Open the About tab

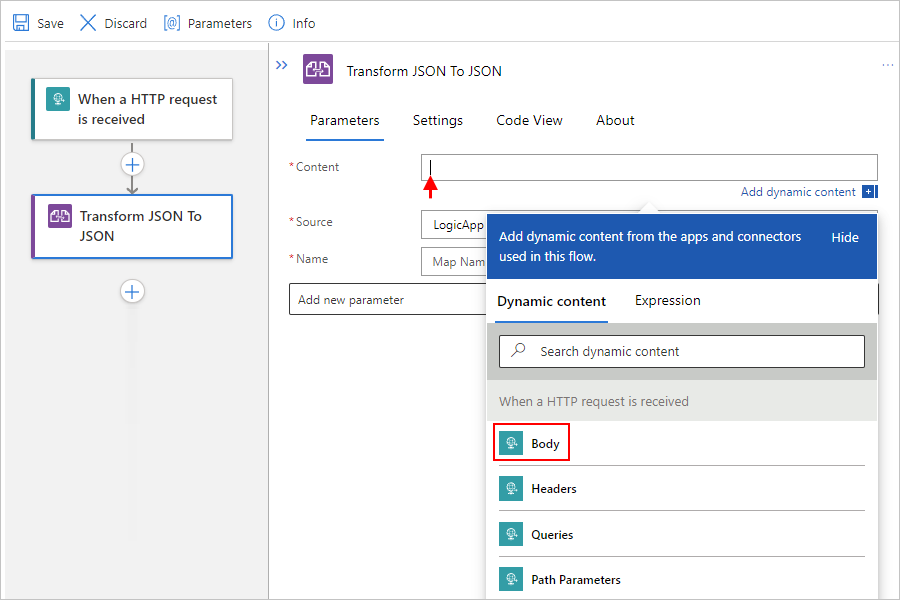(x=615, y=120)
